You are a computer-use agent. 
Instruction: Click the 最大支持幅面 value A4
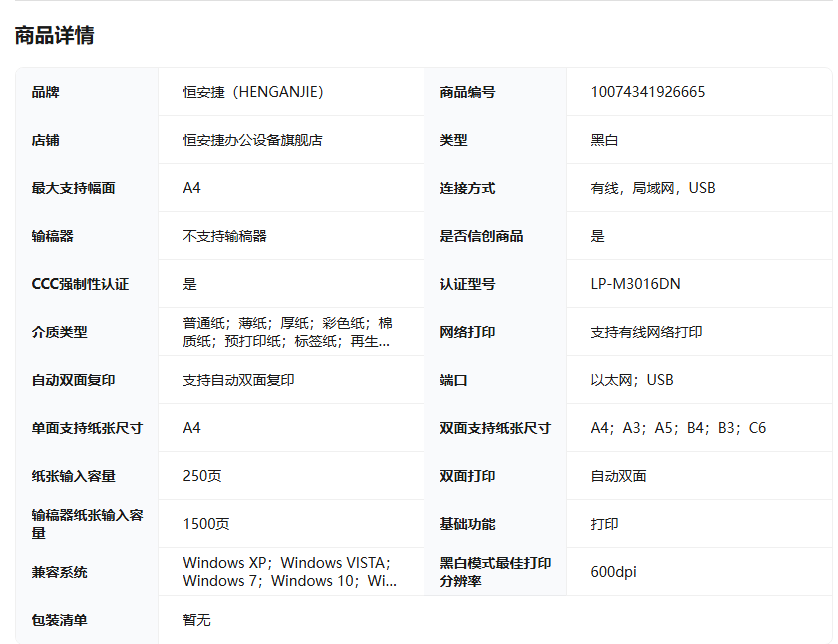pos(191,188)
